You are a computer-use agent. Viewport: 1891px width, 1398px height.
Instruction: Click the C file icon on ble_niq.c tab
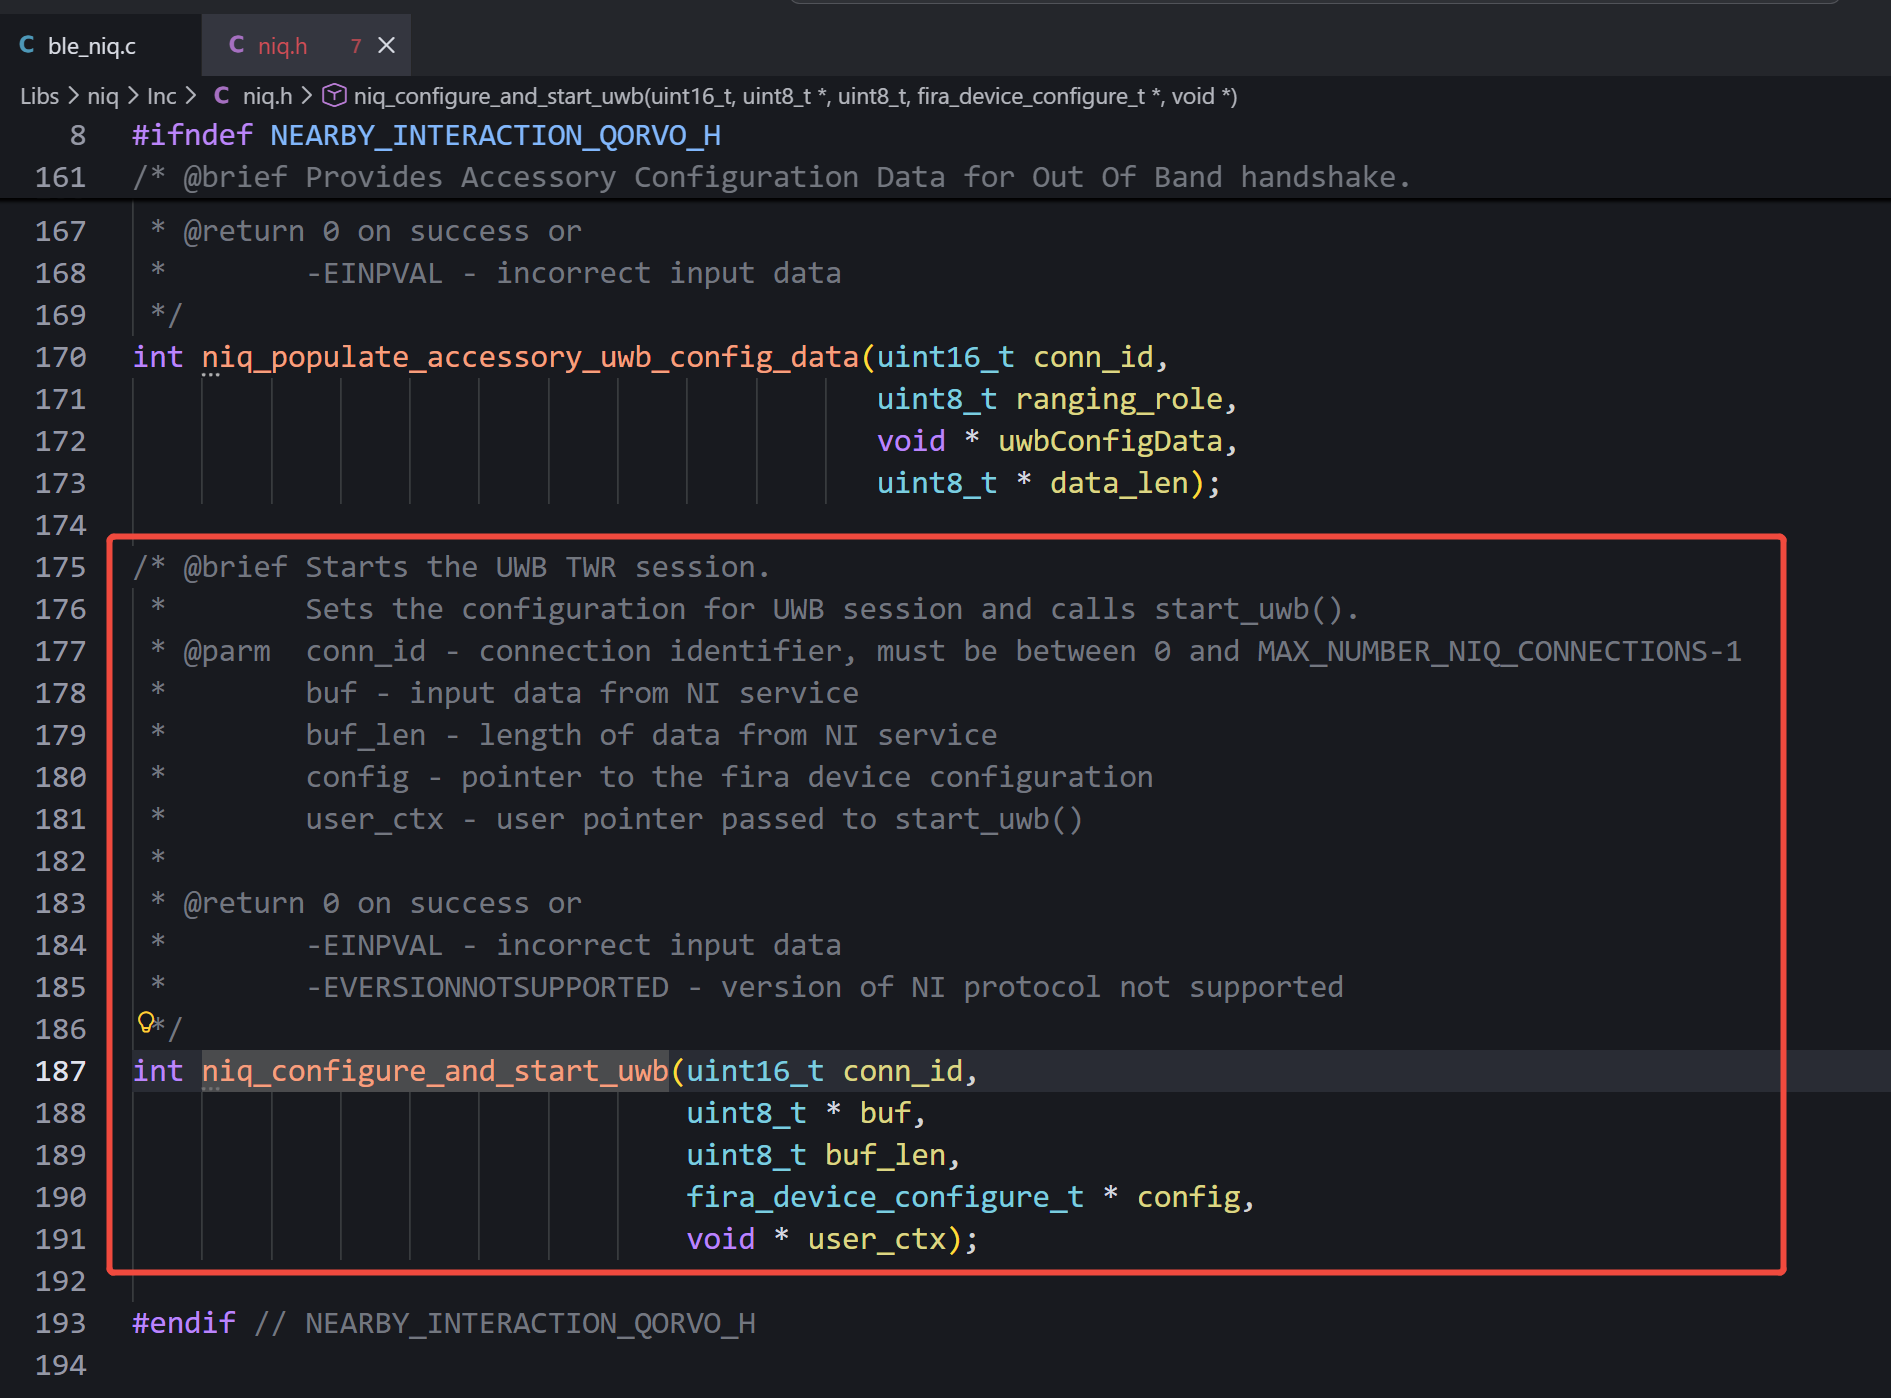click(27, 45)
